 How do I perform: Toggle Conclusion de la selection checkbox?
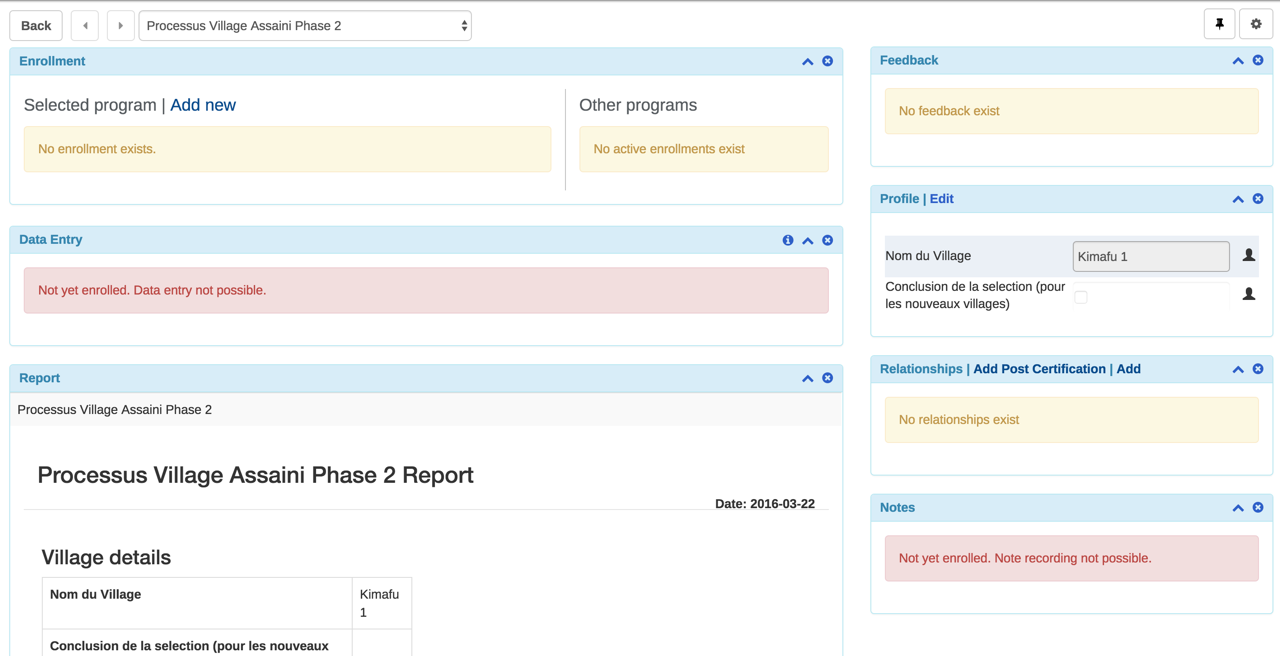(x=1081, y=296)
